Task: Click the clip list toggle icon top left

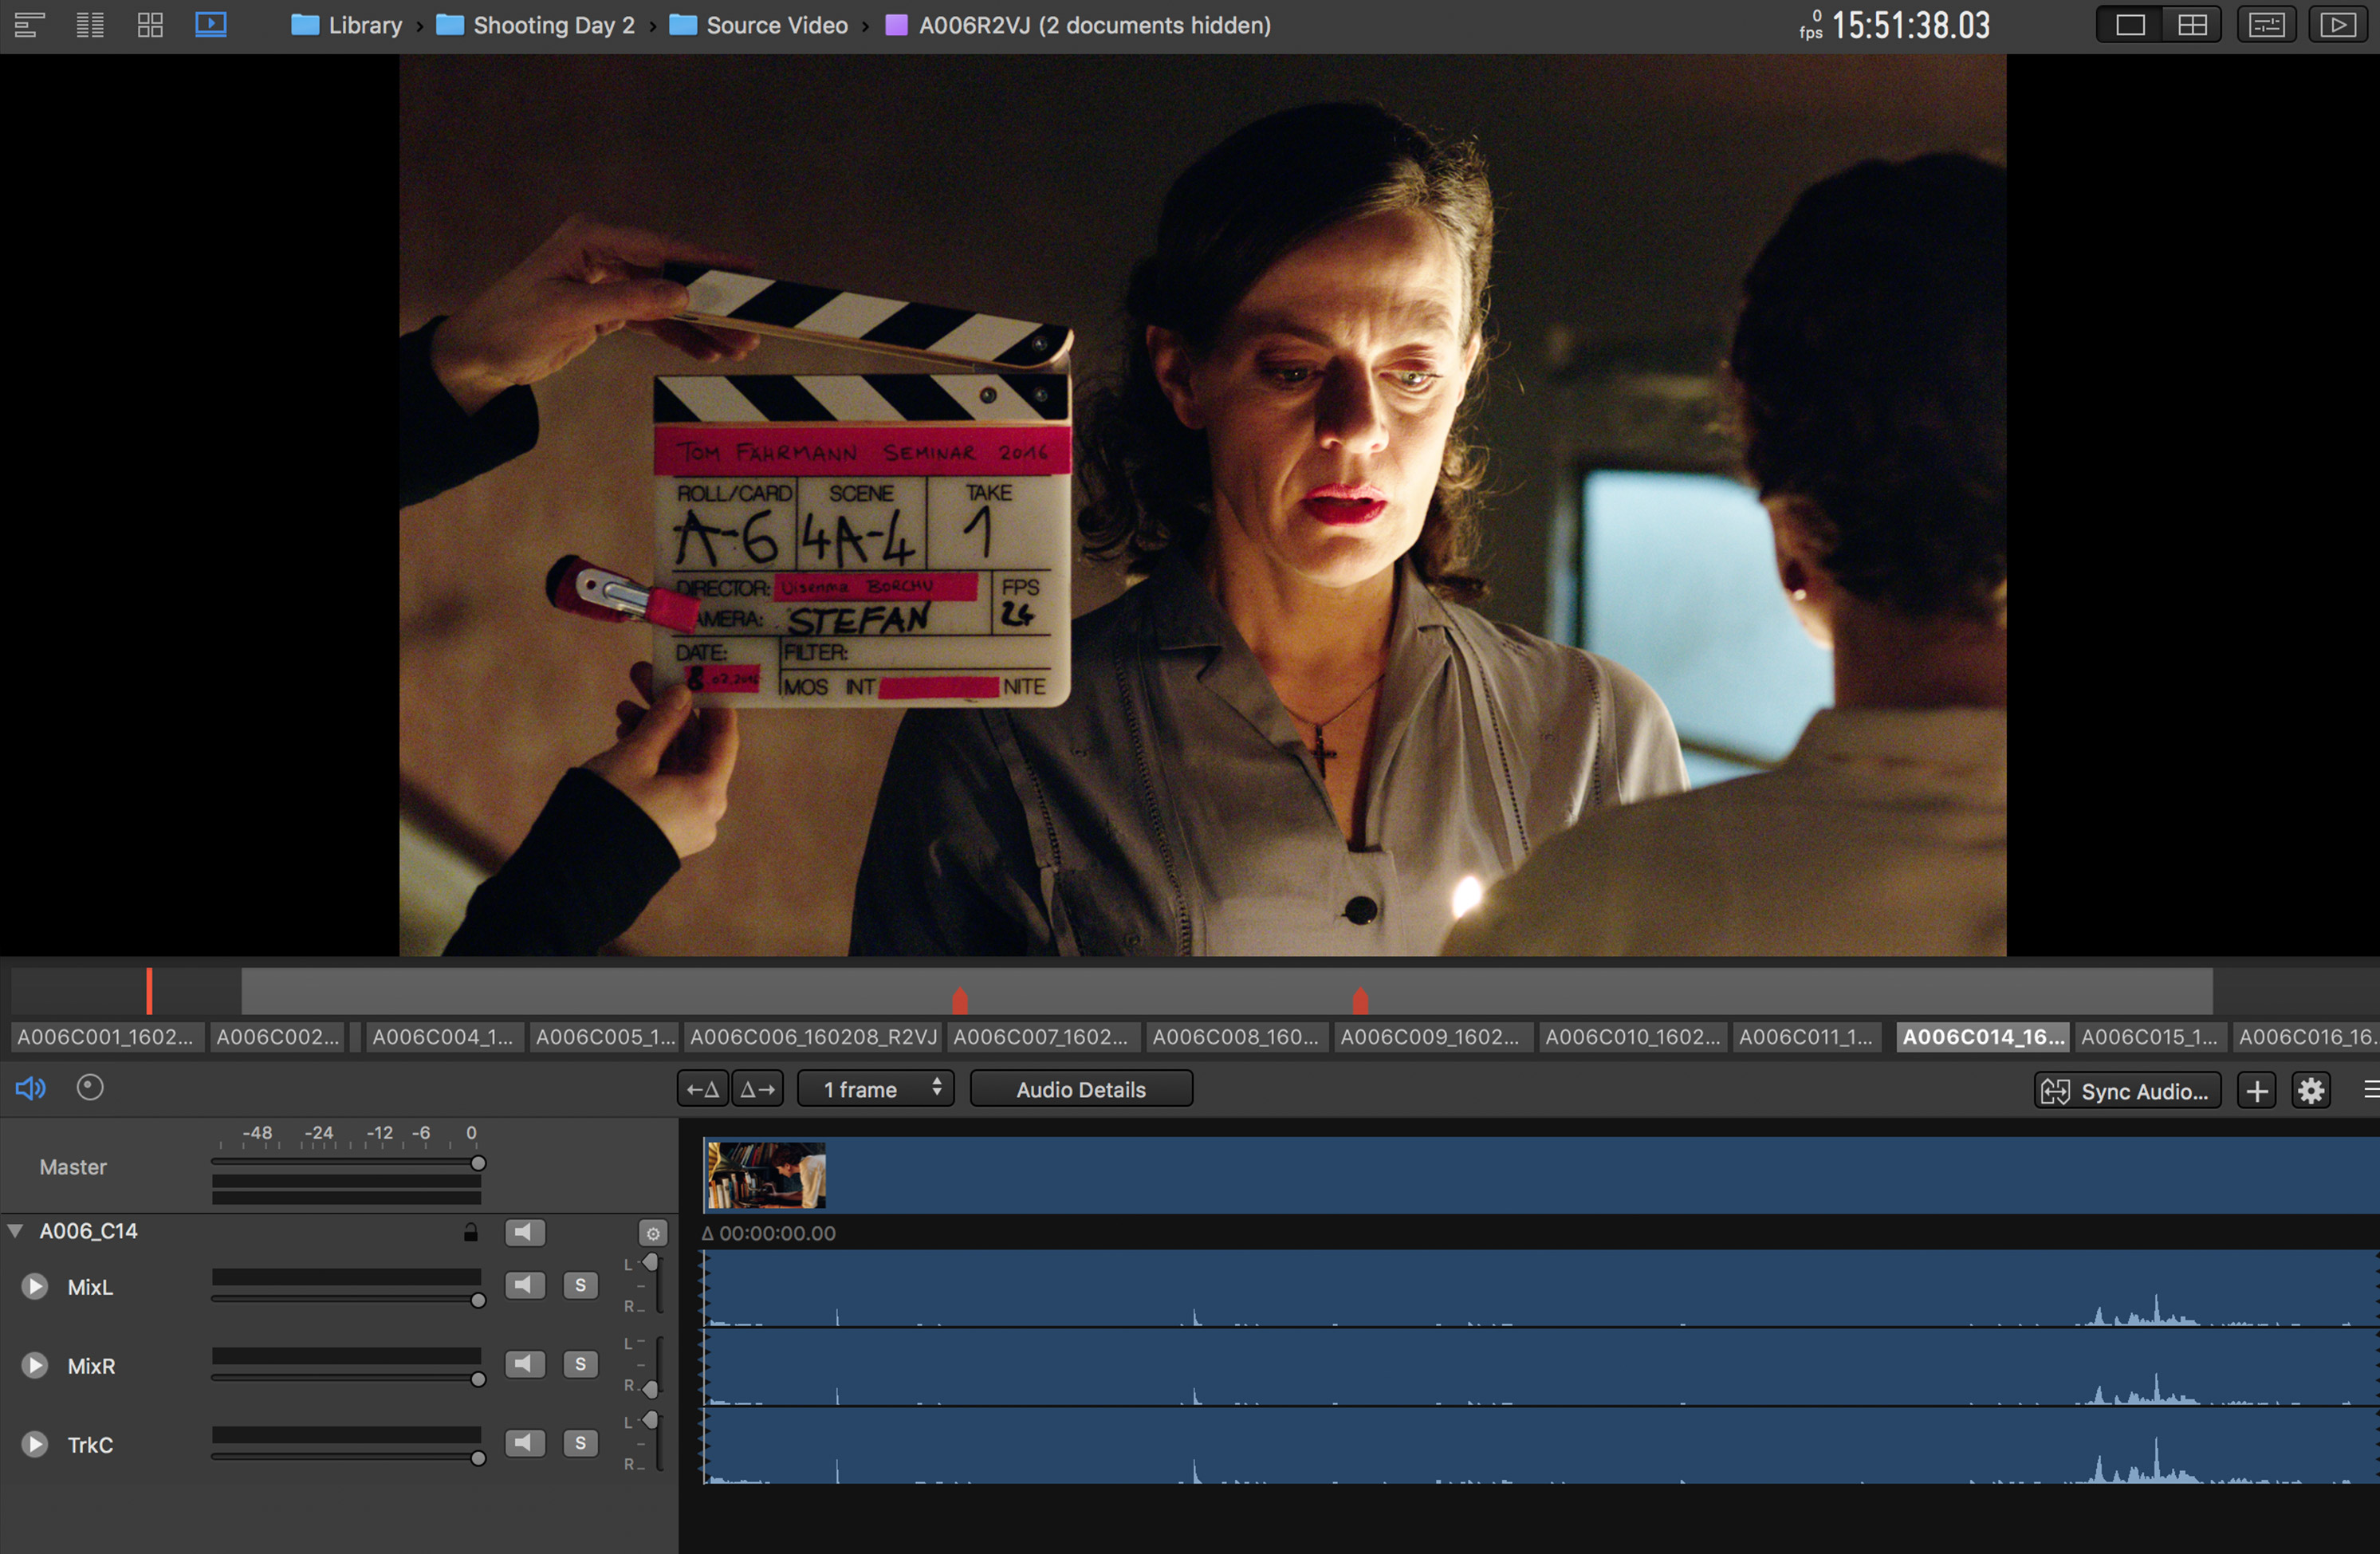Action: click(90, 24)
